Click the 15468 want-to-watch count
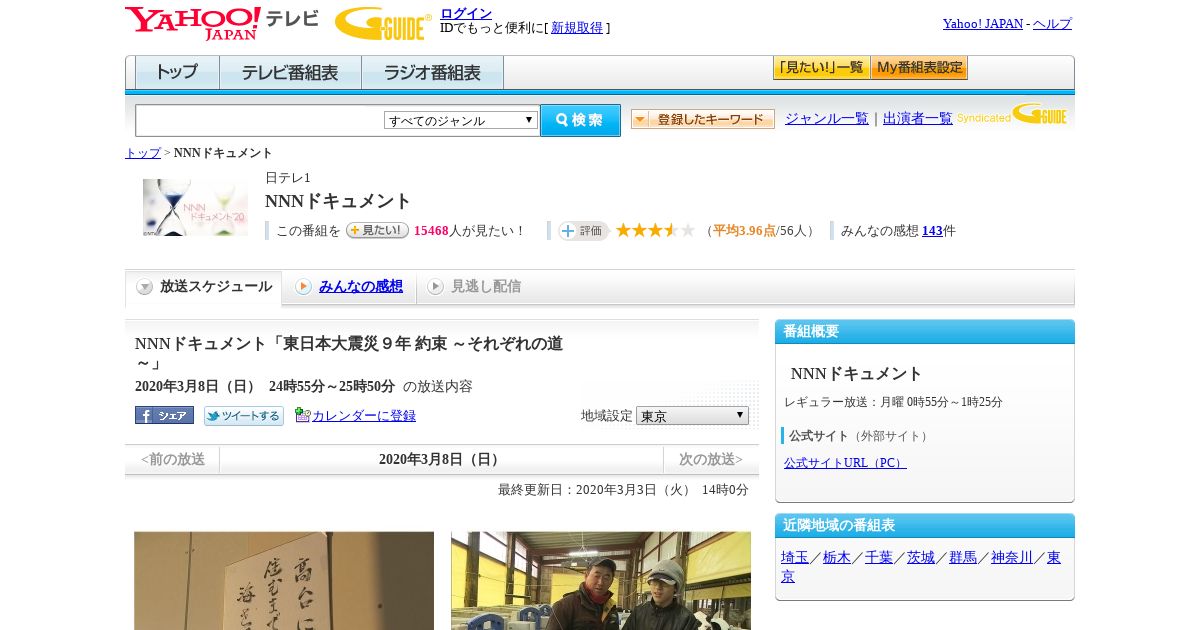The width and height of the screenshot is (1200, 630). click(431, 230)
